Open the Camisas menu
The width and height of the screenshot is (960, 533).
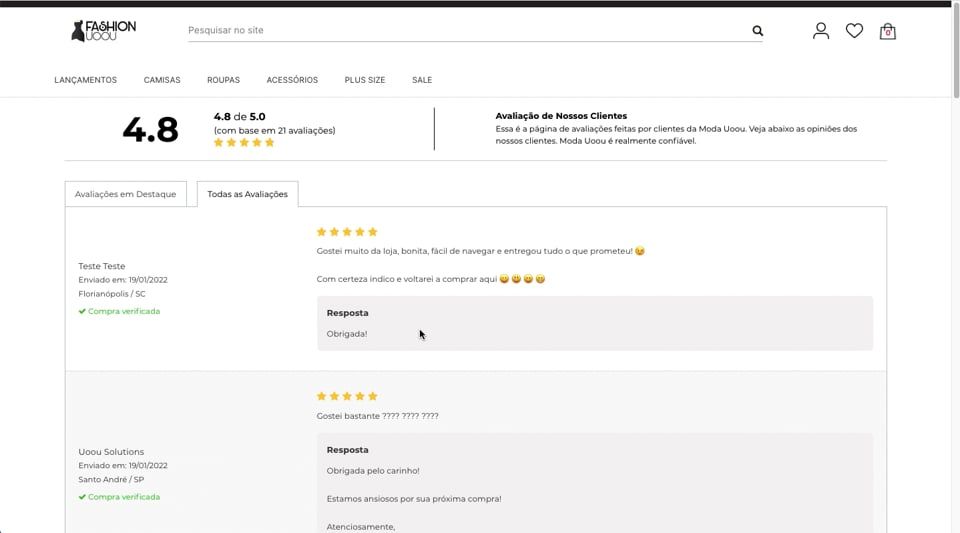162,80
